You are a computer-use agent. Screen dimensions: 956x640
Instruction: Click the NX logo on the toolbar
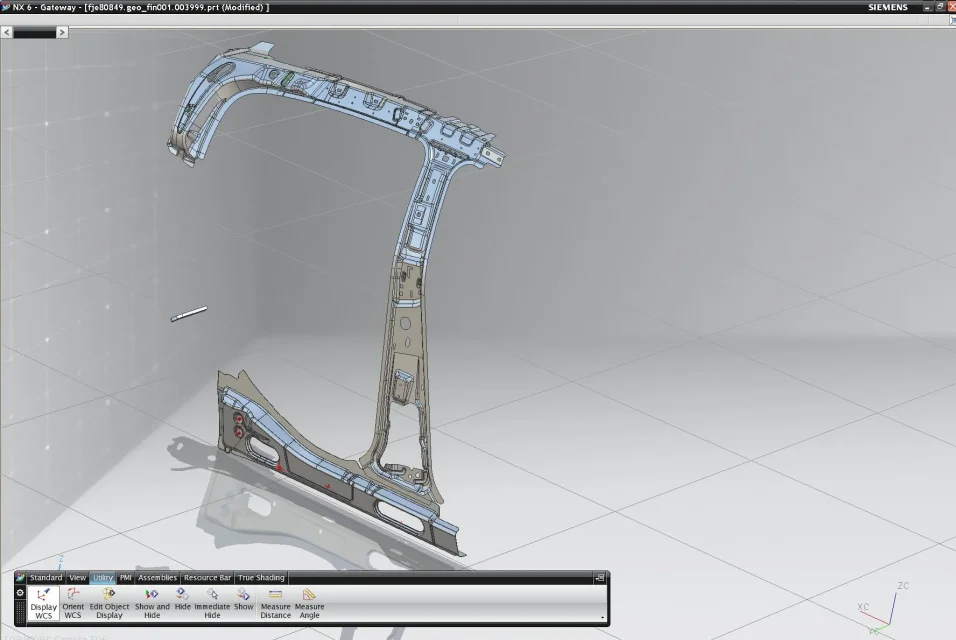click(x=20, y=578)
